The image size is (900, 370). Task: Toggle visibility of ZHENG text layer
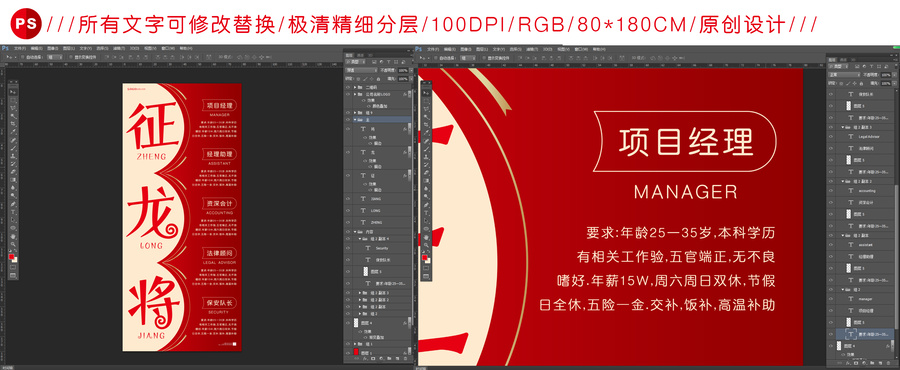348,222
